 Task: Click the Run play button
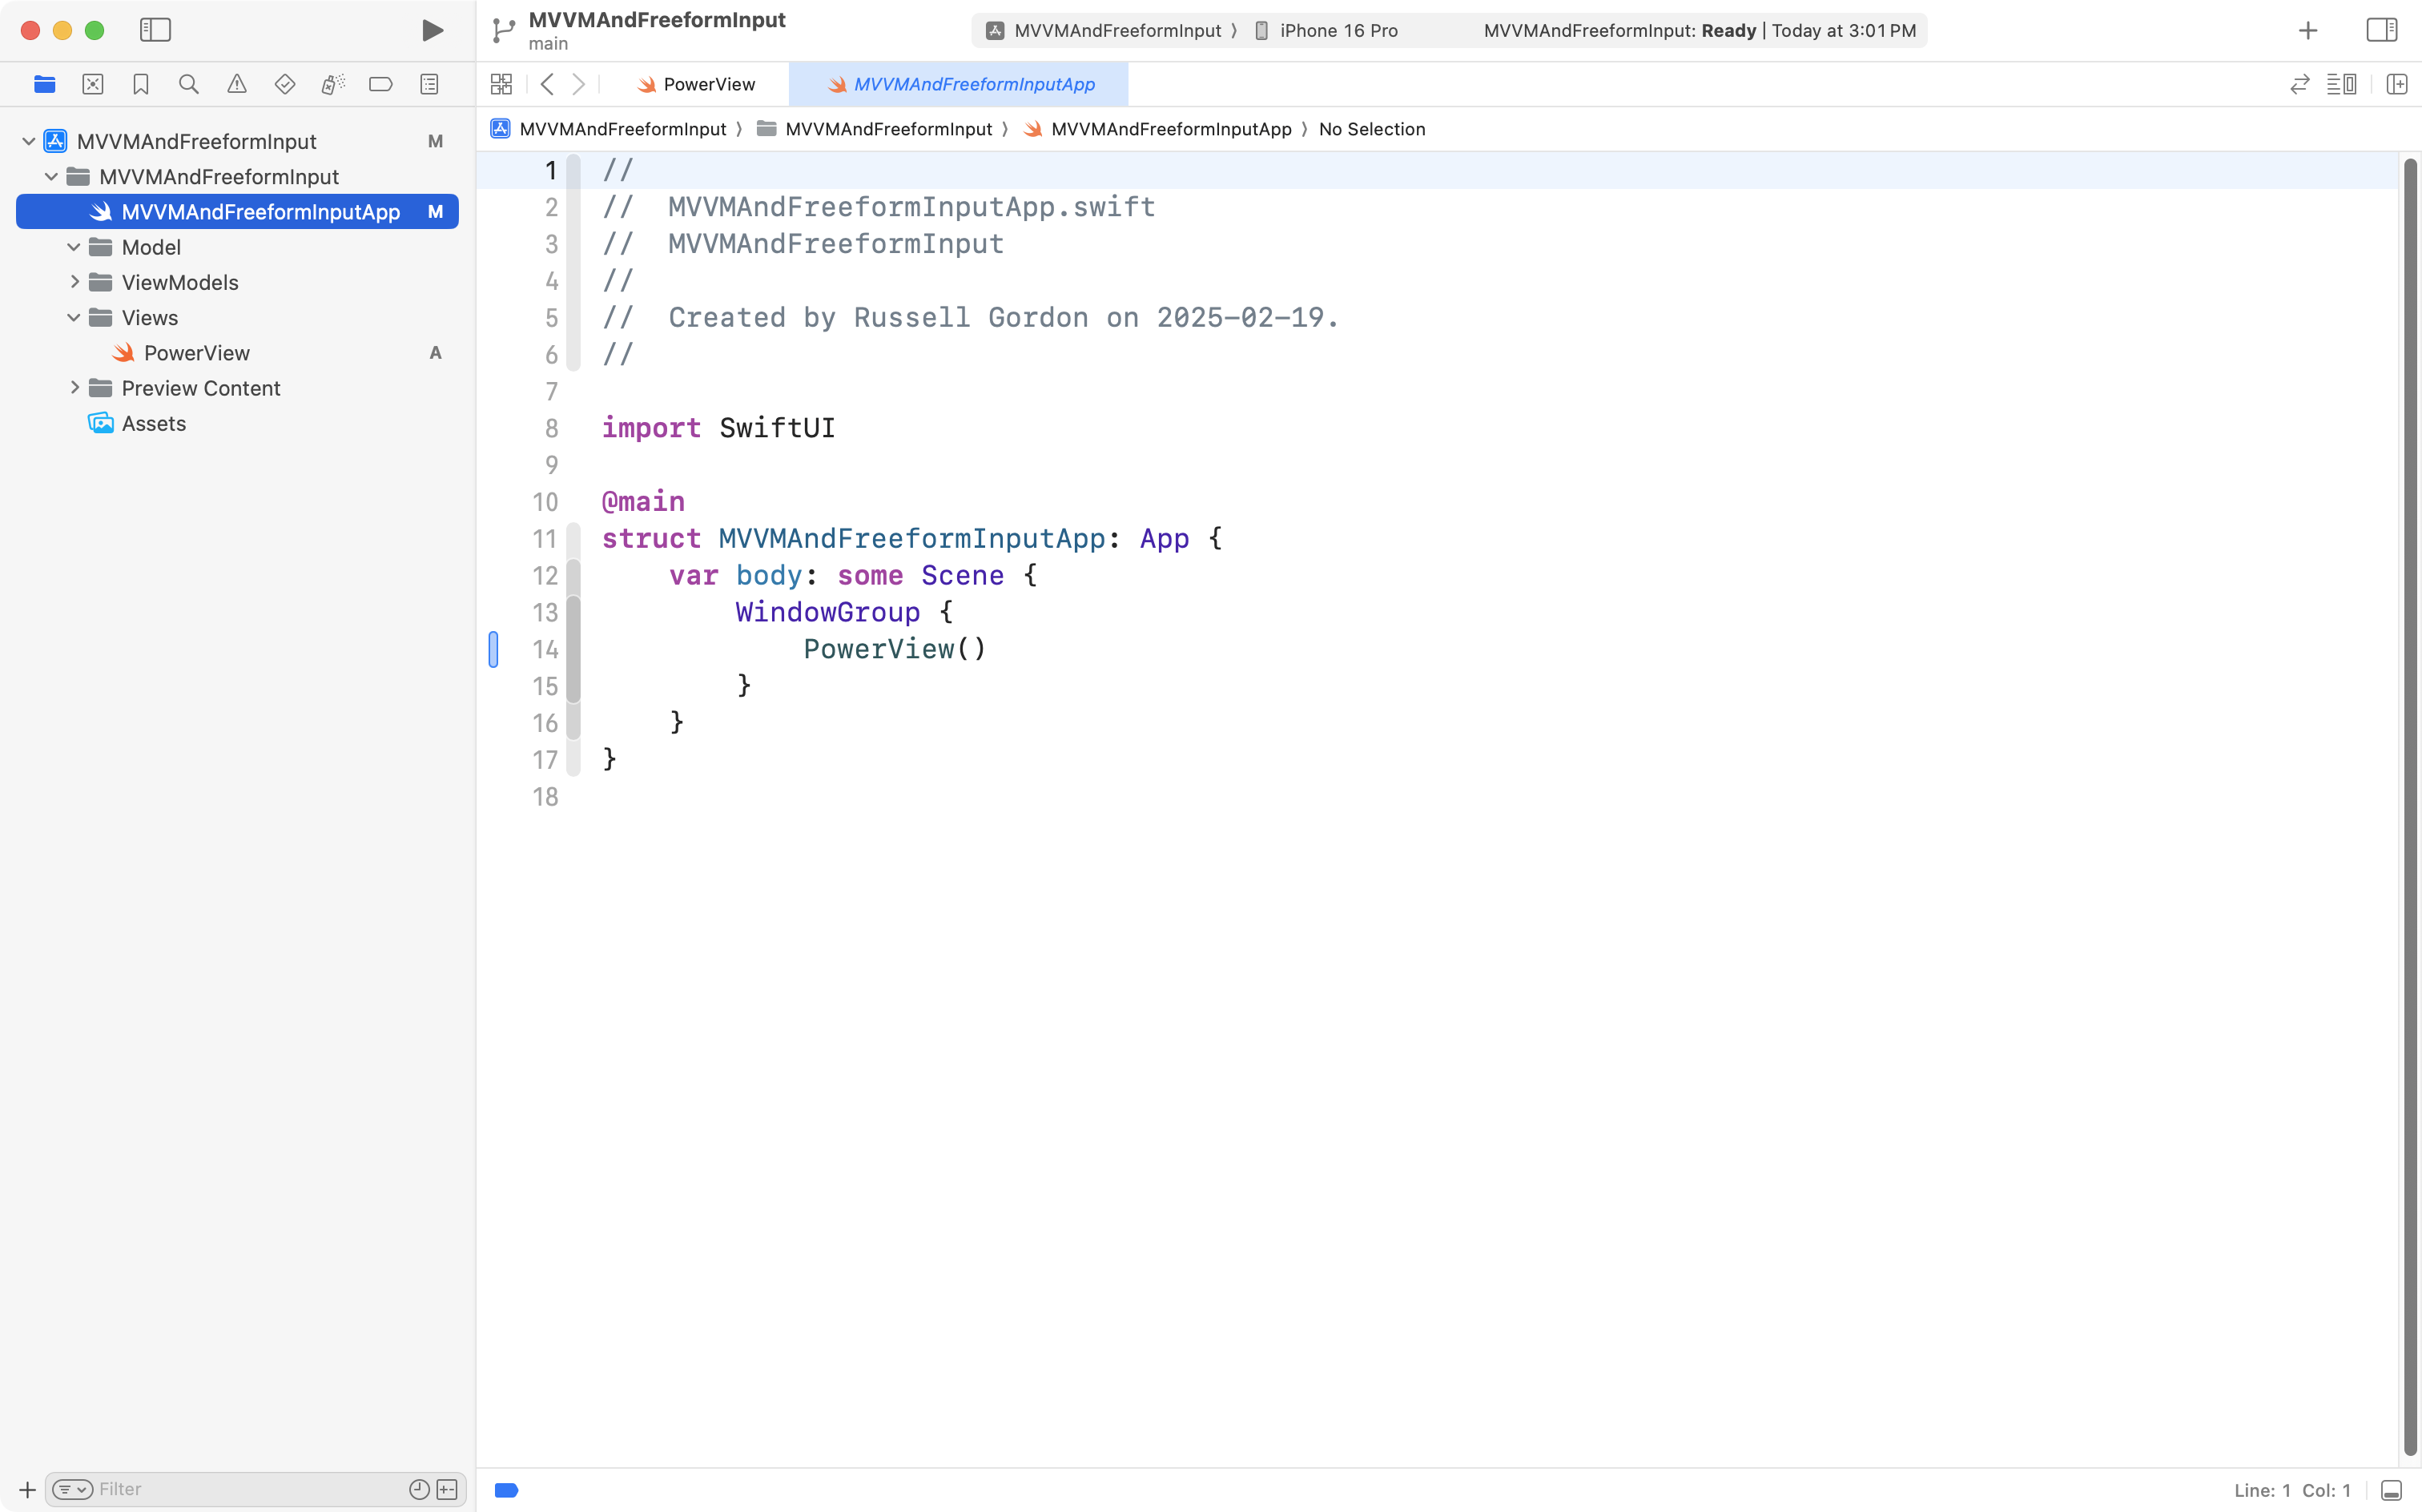(x=432, y=30)
